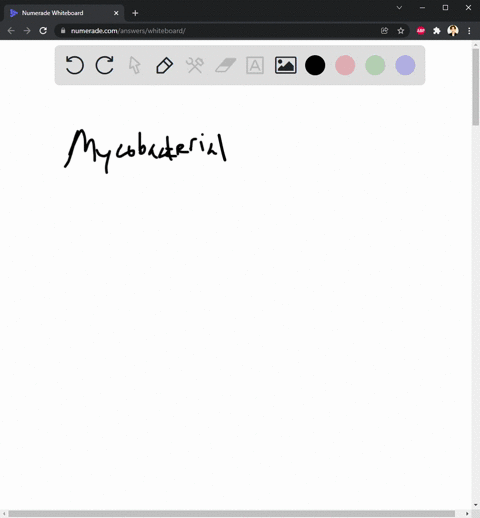Choose the pink pen color
Viewport: 480px width, 518px height.
coord(345,65)
